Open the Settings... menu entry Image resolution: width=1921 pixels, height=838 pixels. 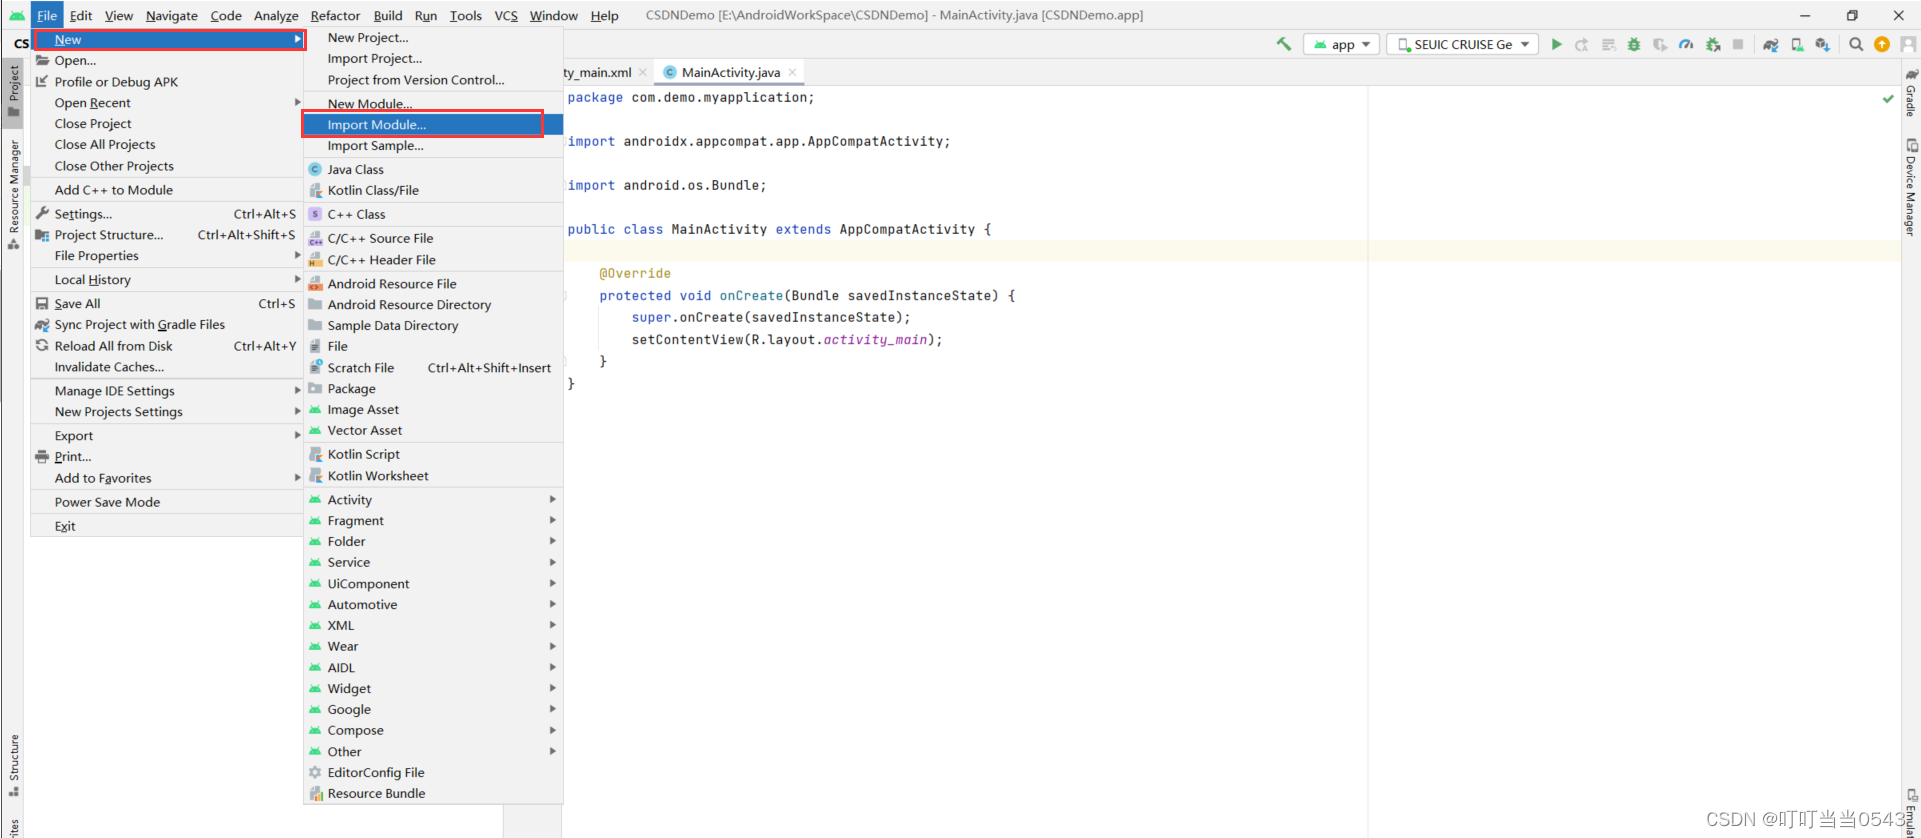coord(168,214)
